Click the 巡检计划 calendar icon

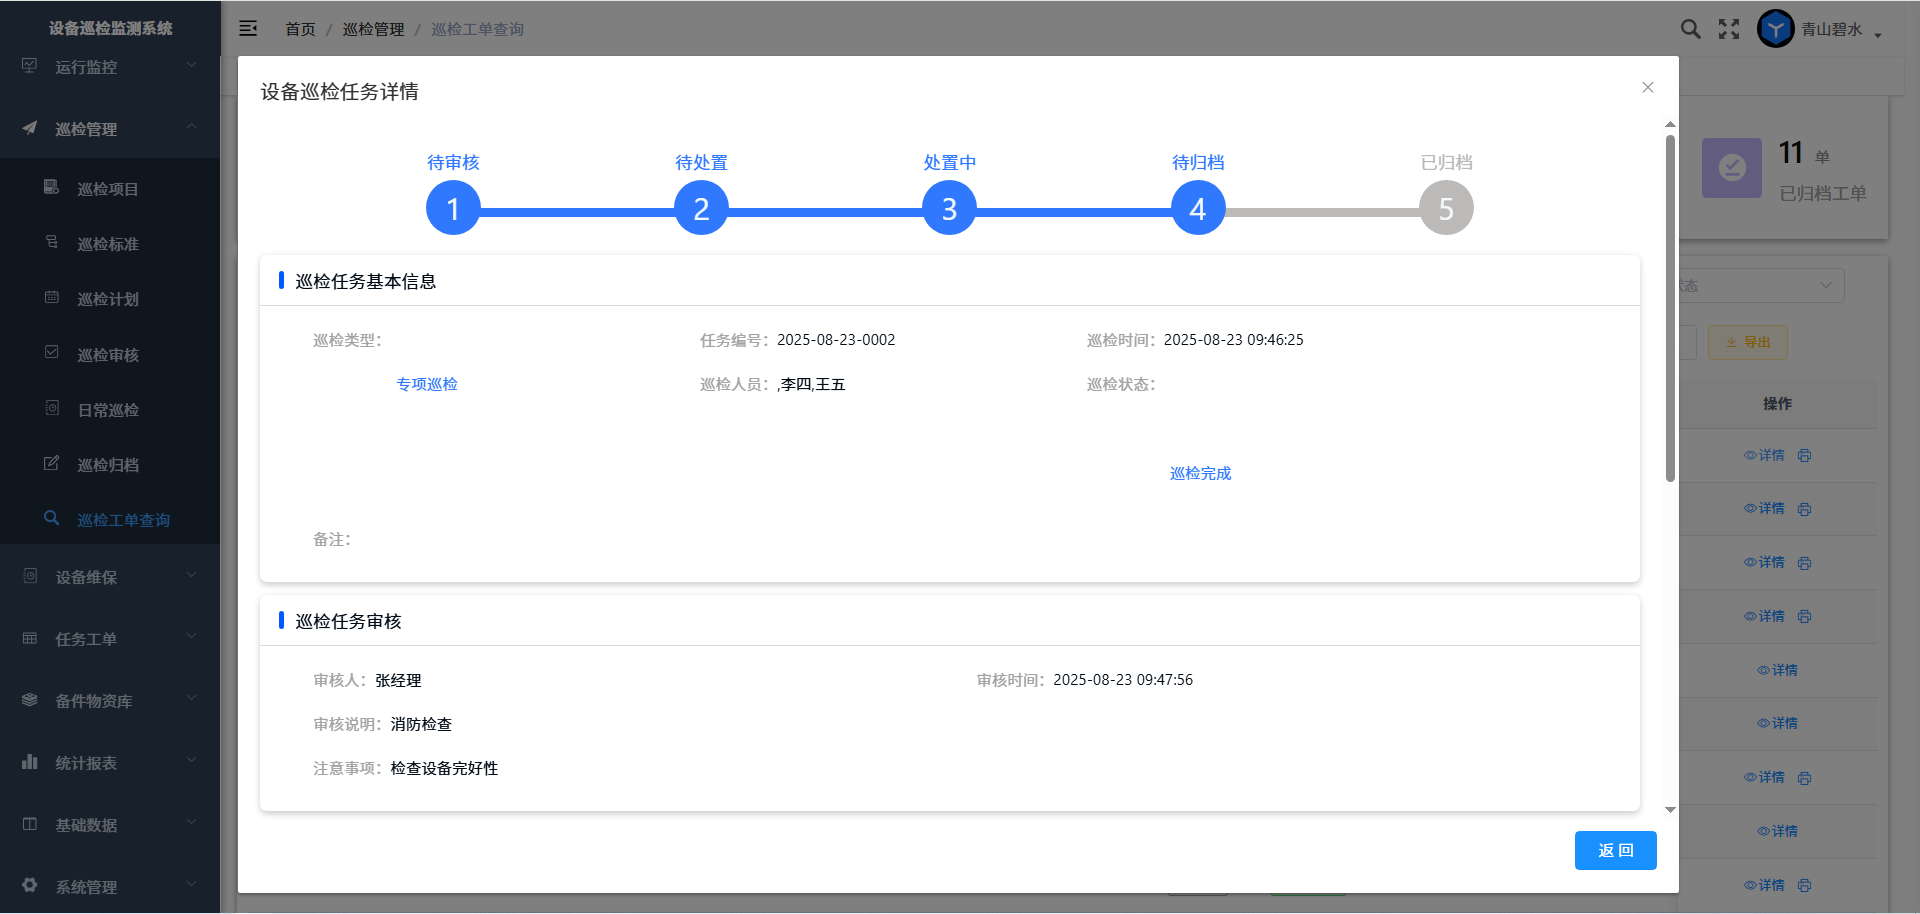[52, 297]
